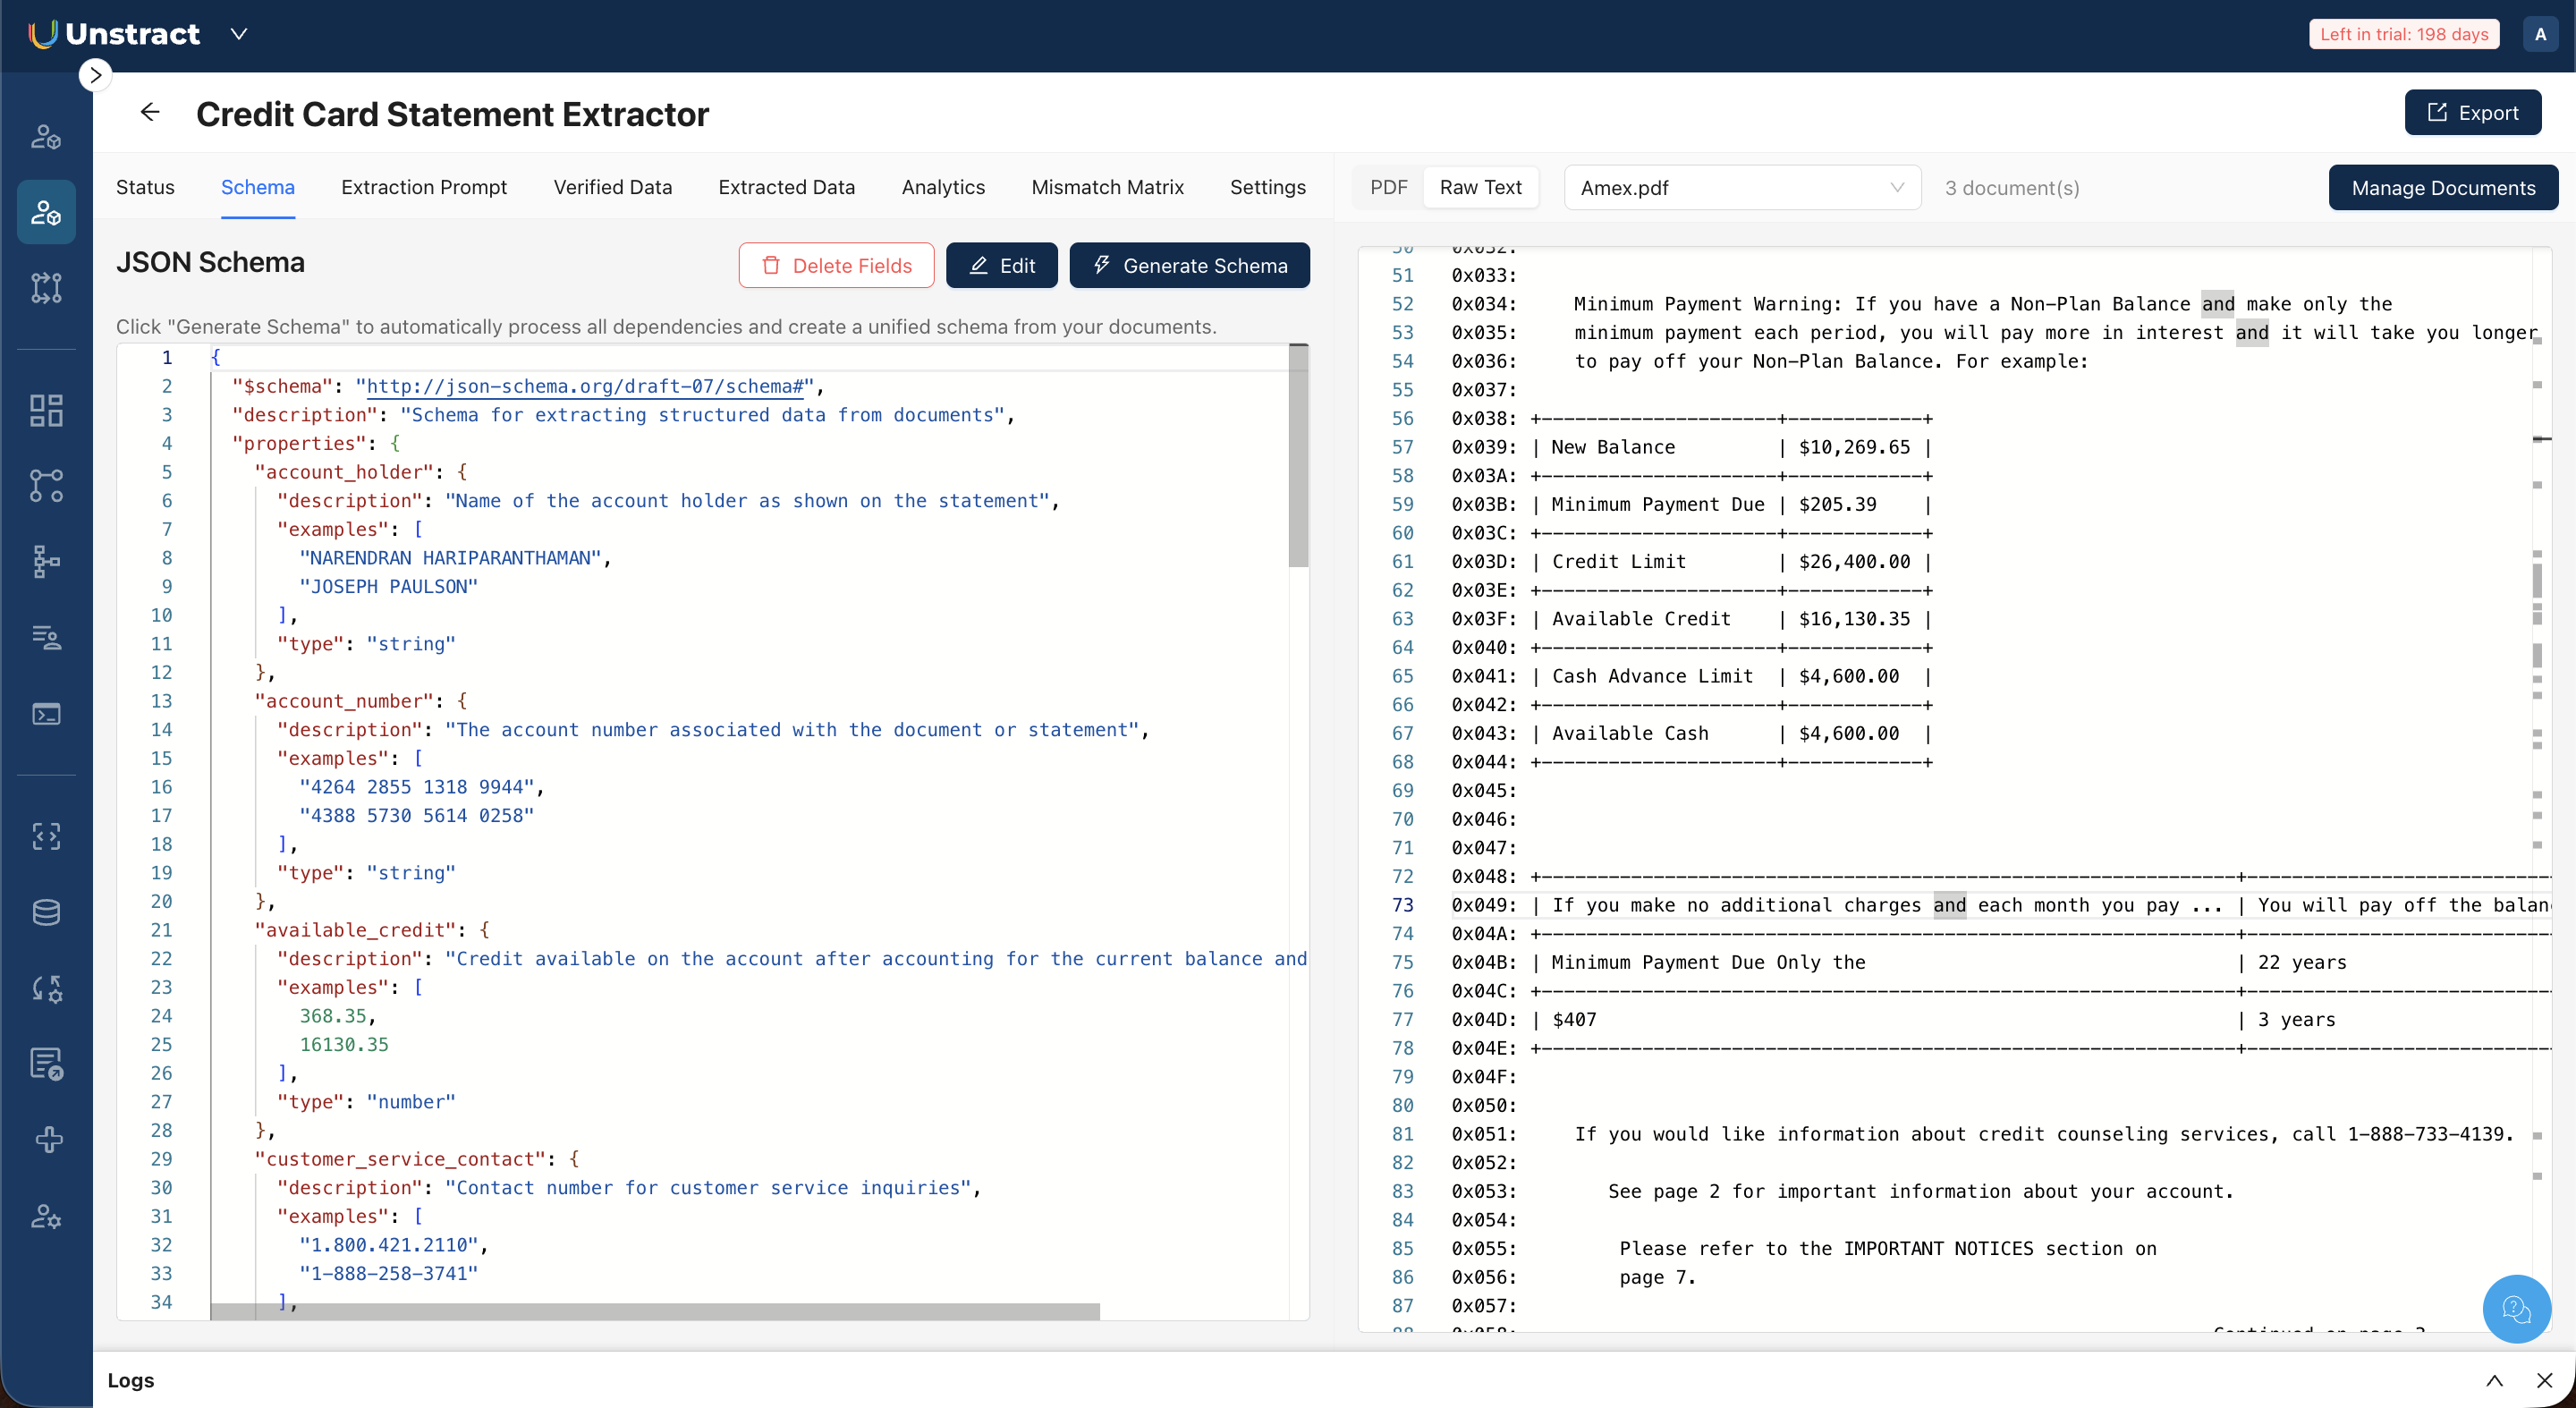Screen dimensions: 2576x1408
Task: Expand the Logs panel with the up chevron
Action: (2494, 1380)
